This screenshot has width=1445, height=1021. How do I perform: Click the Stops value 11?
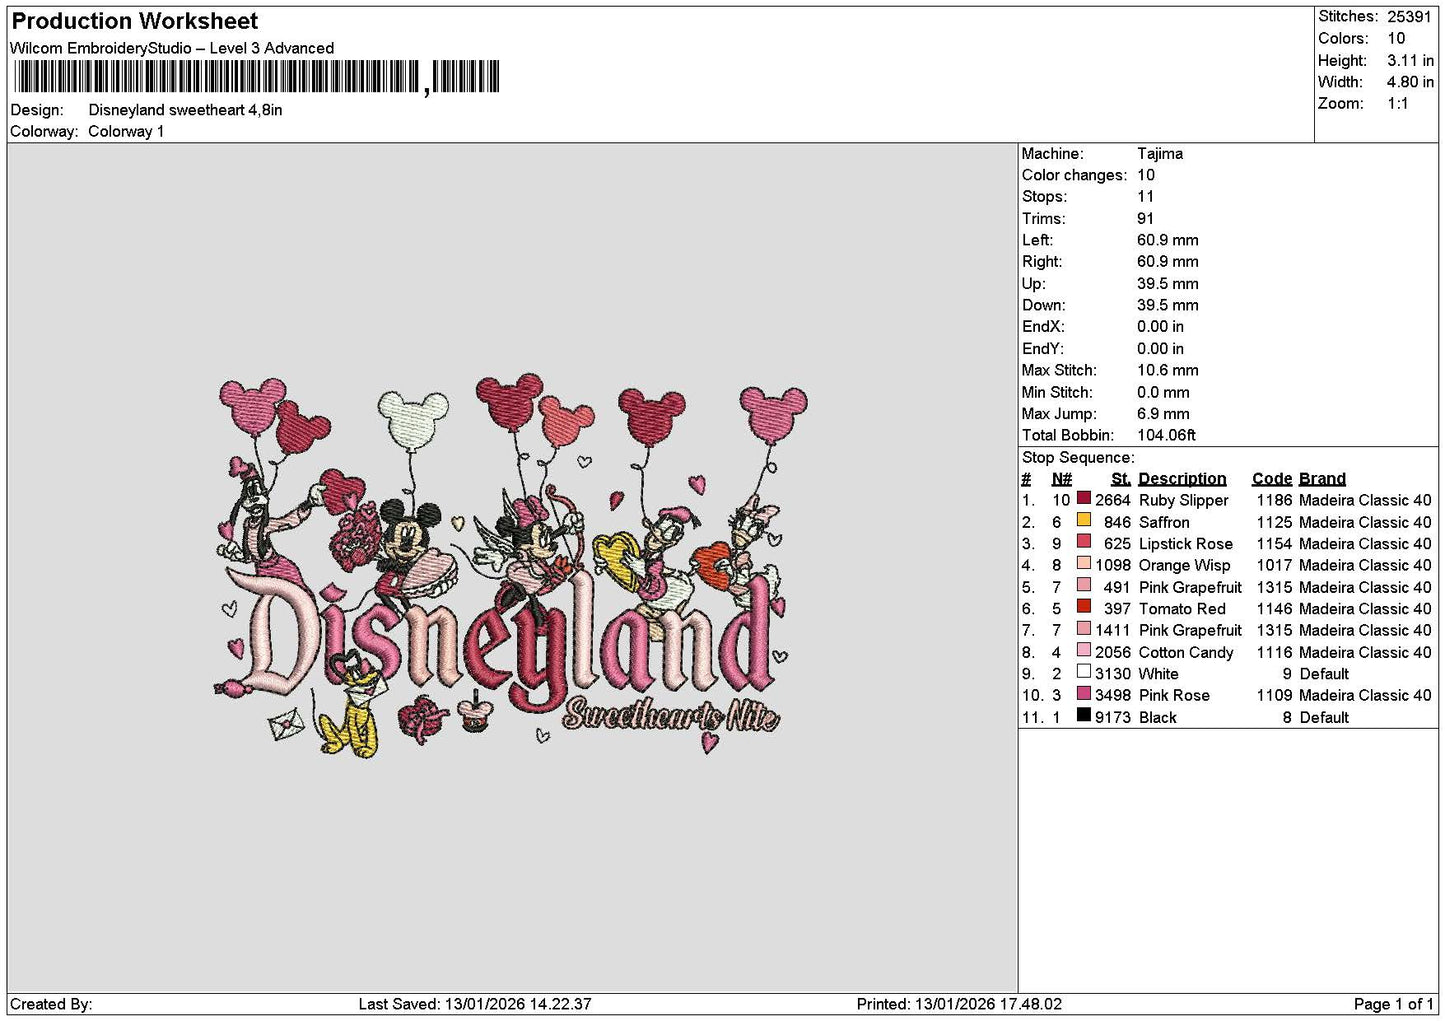point(1146,197)
